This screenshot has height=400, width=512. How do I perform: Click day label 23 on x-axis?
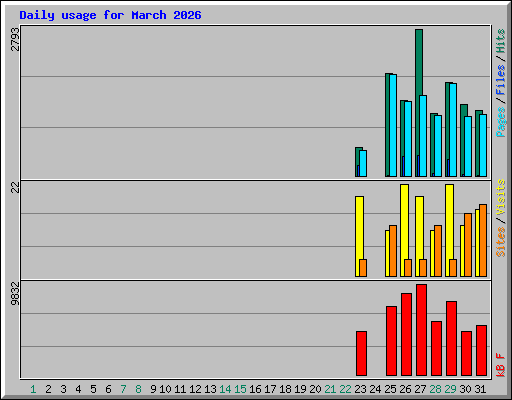[x=360, y=389]
